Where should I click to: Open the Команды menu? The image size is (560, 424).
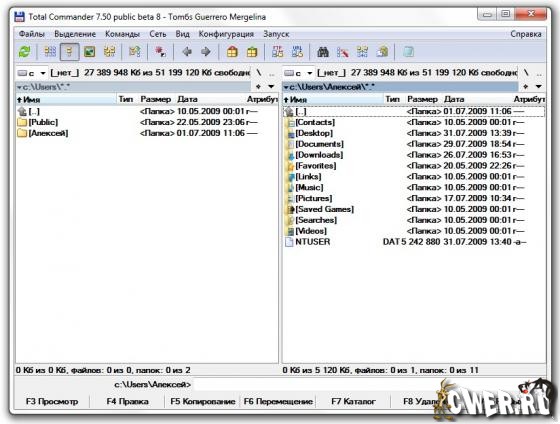click(x=122, y=34)
